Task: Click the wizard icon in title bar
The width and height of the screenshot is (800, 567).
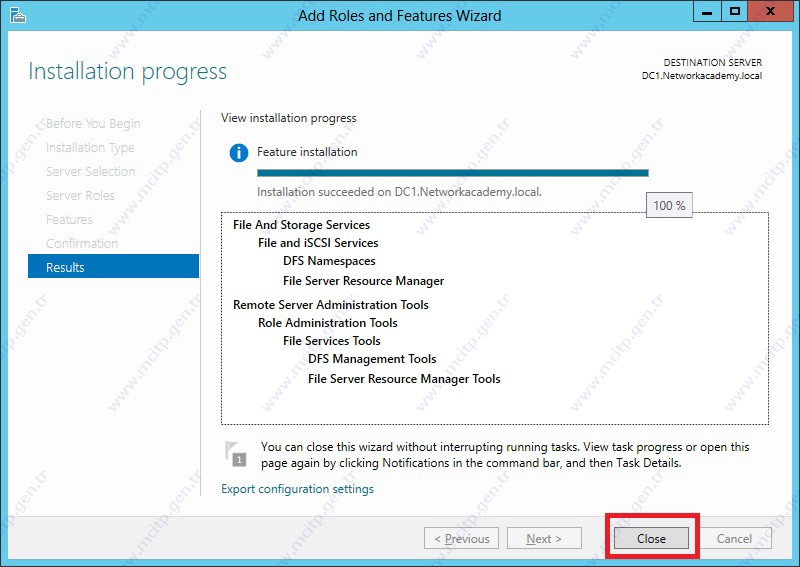Action: (18, 16)
